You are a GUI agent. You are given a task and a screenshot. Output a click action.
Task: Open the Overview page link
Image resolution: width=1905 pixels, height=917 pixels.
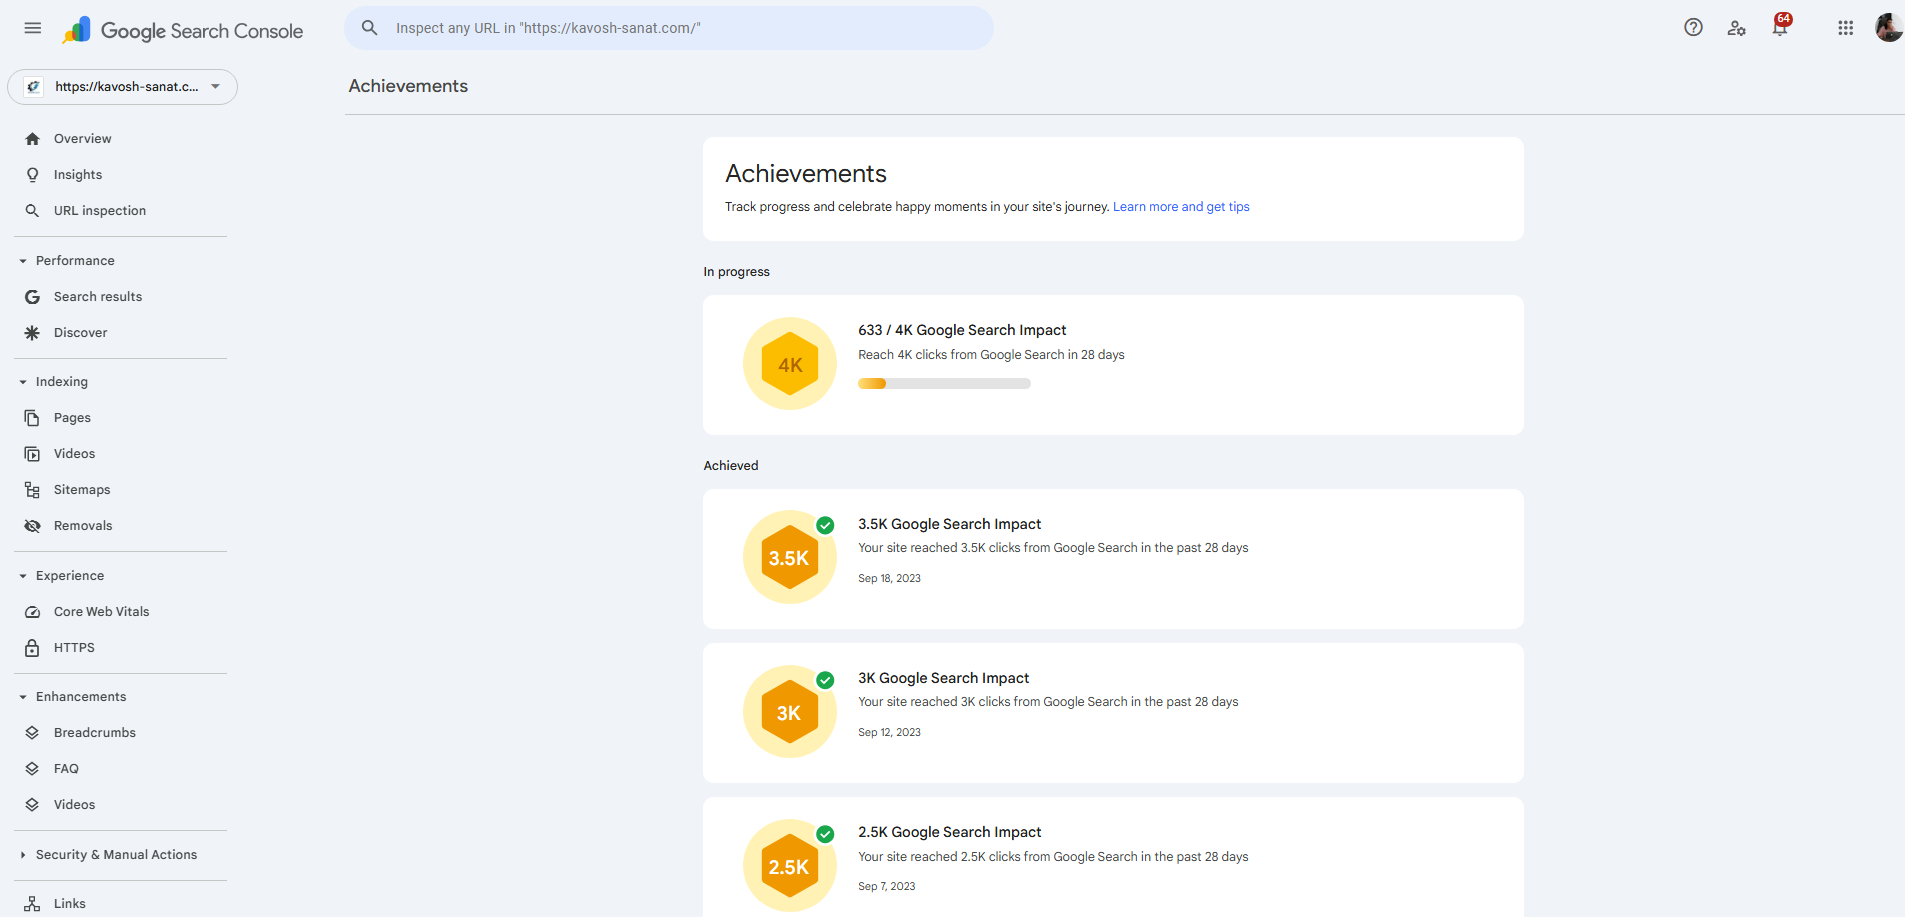click(x=82, y=139)
